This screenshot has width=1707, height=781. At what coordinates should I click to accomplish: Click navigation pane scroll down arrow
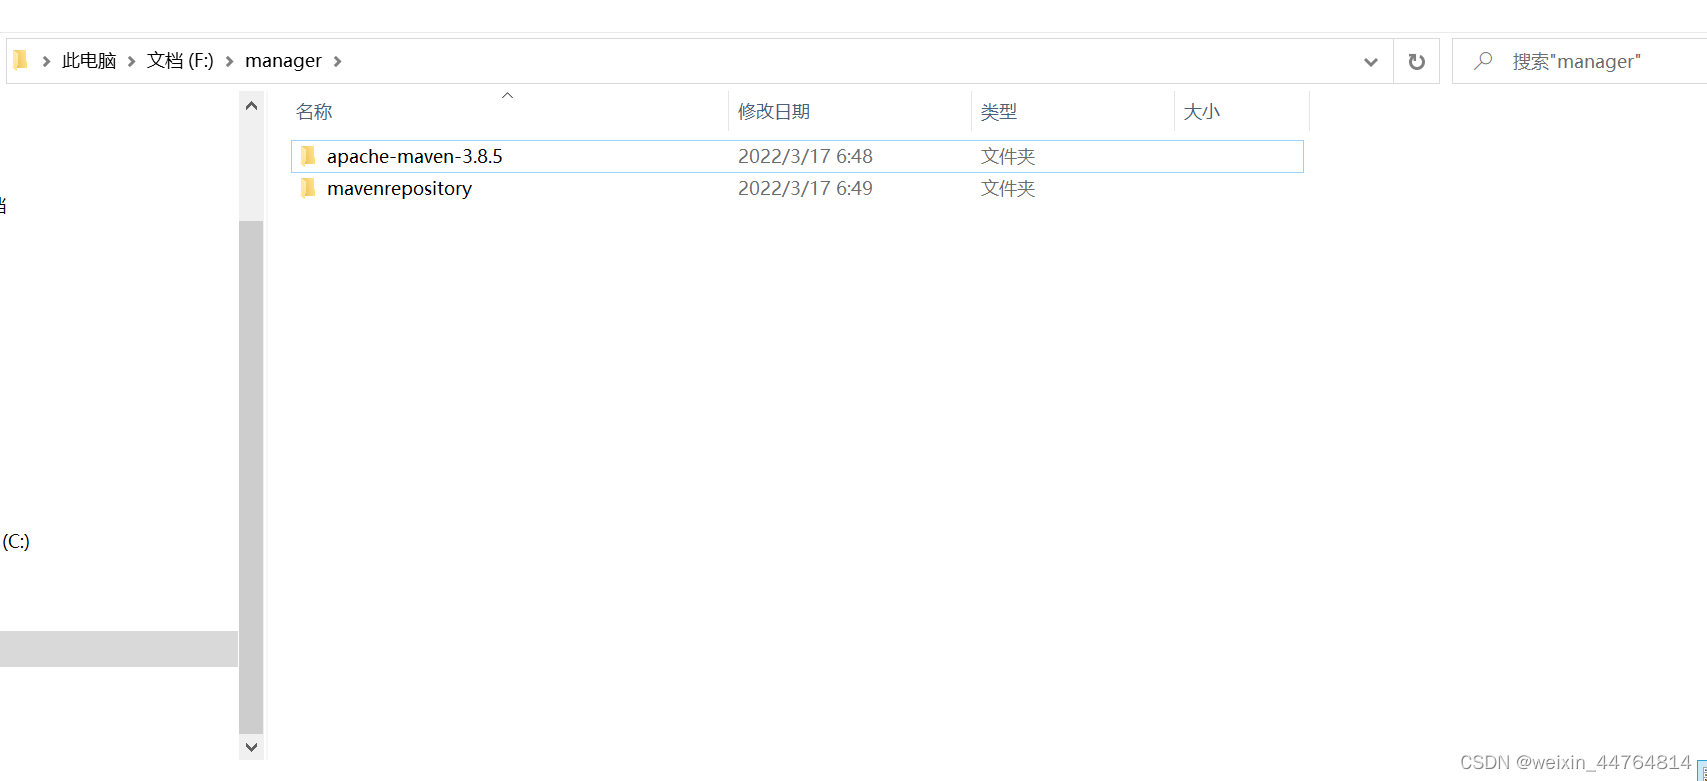pyautogui.click(x=251, y=747)
